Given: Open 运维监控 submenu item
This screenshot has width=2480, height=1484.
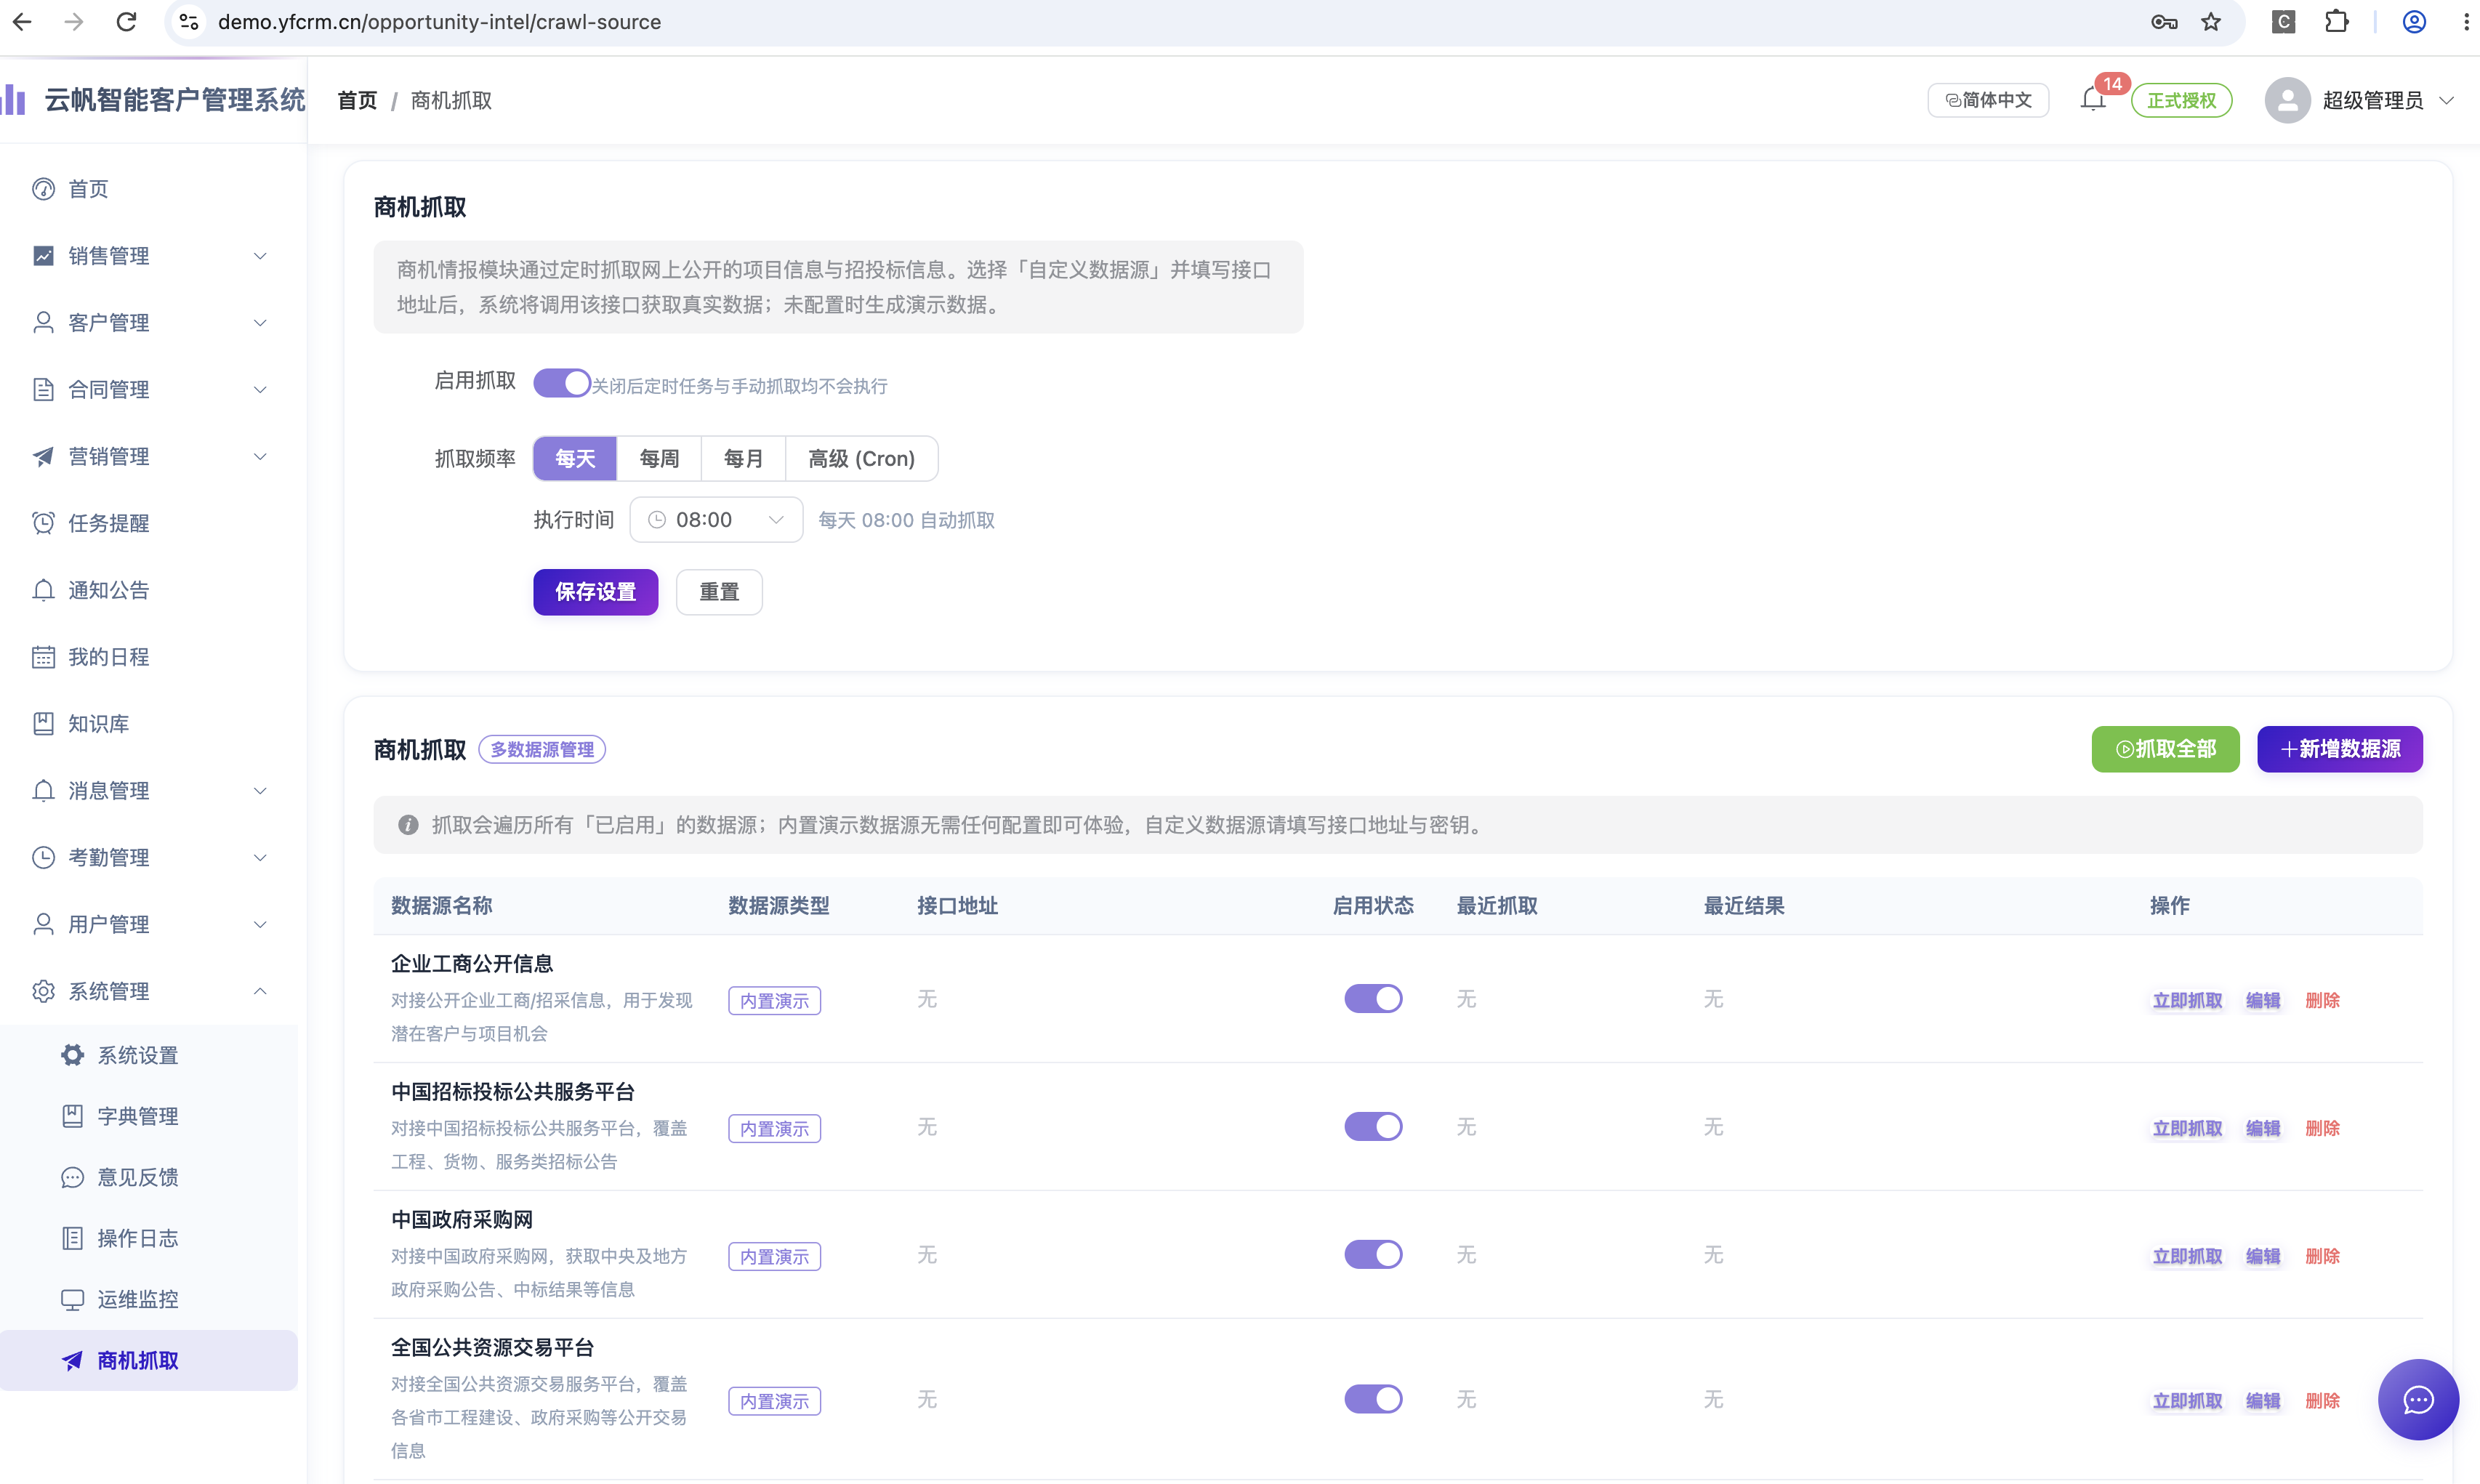Looking at the screenshot, I should click(150, 1299).
